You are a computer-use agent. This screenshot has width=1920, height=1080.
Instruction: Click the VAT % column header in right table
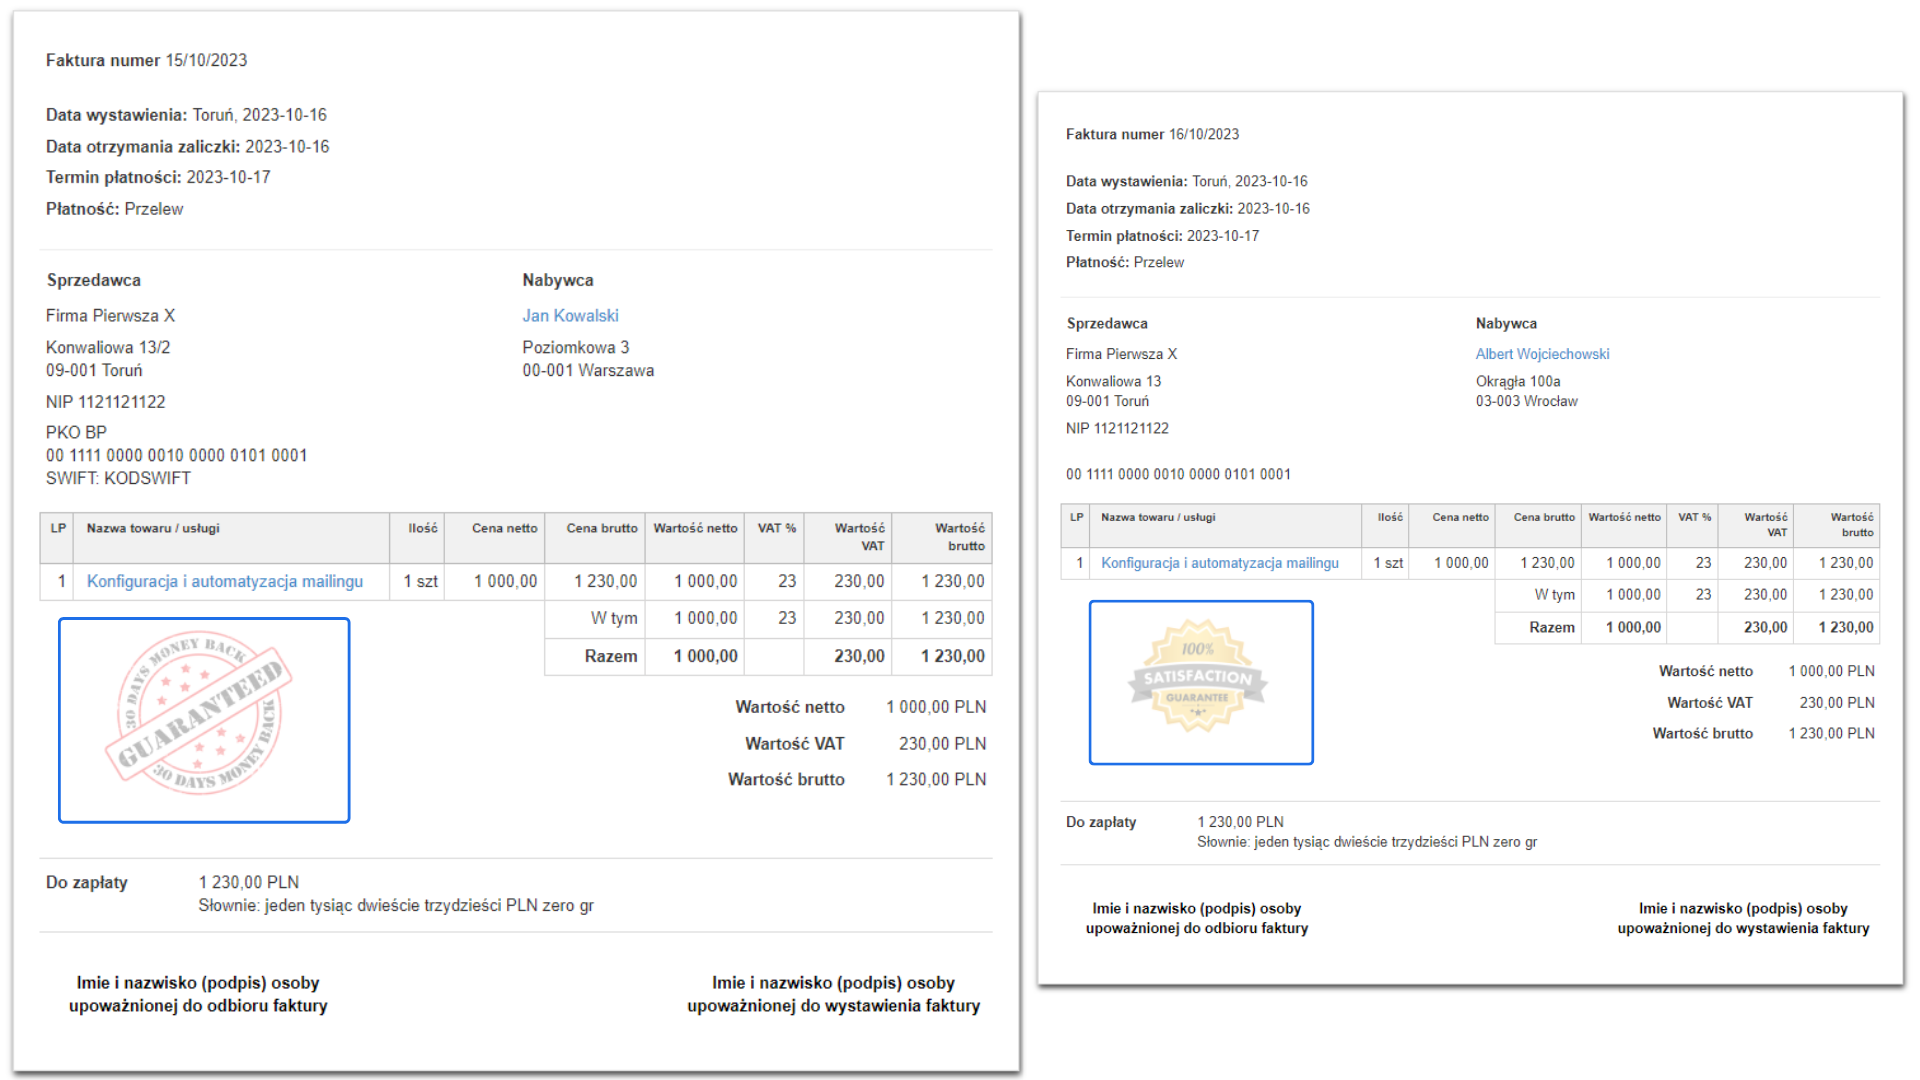pyautogui.click(x=1694, y=517)
